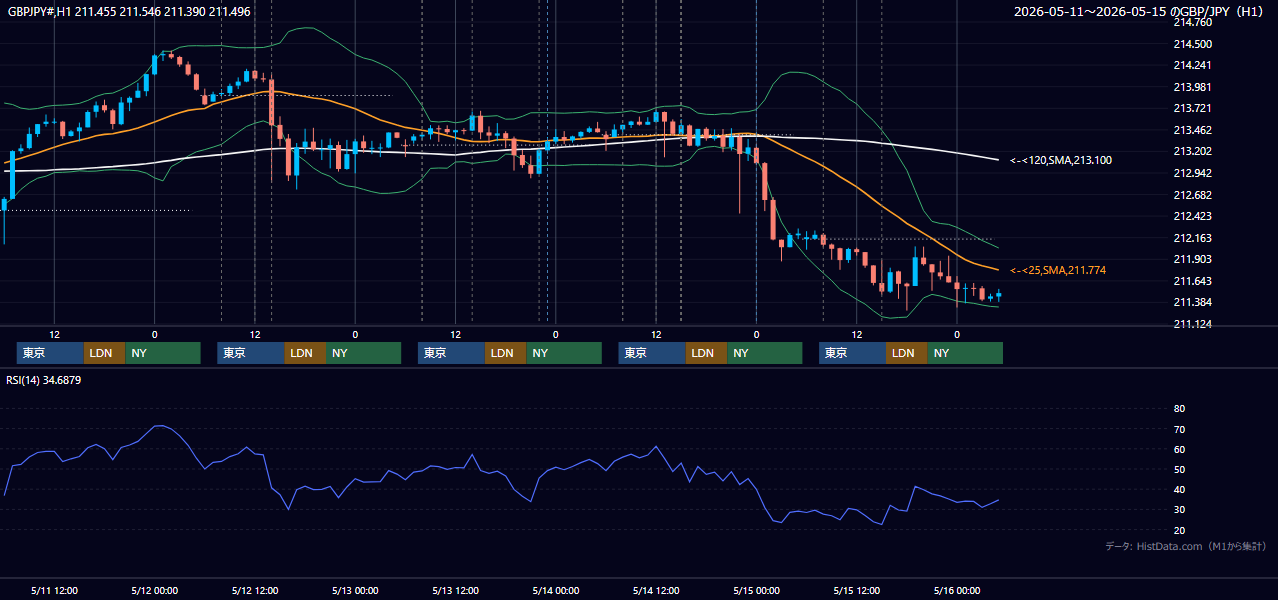
Task: Click the 5/14 00:00 date label
Action: click(555, 590)
